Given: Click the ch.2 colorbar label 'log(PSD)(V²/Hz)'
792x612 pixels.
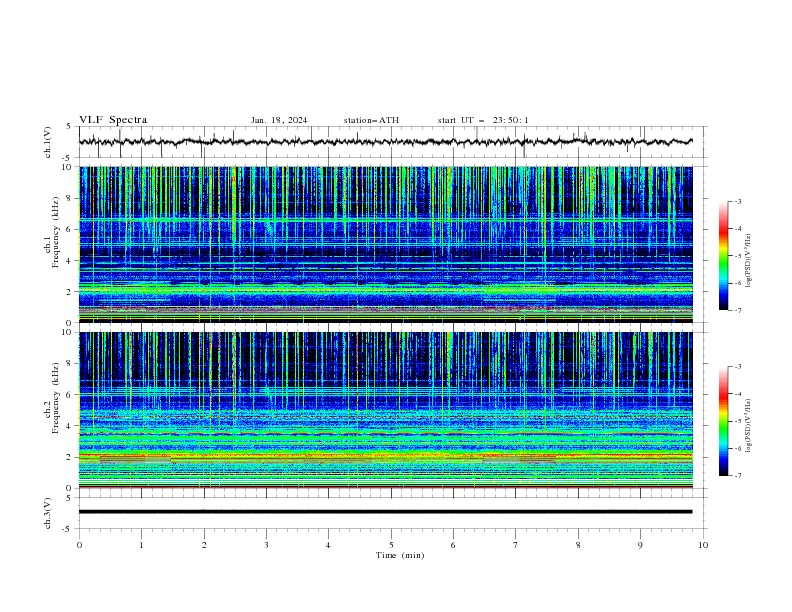Looking at the screenshot, I should tap(749, 425).
